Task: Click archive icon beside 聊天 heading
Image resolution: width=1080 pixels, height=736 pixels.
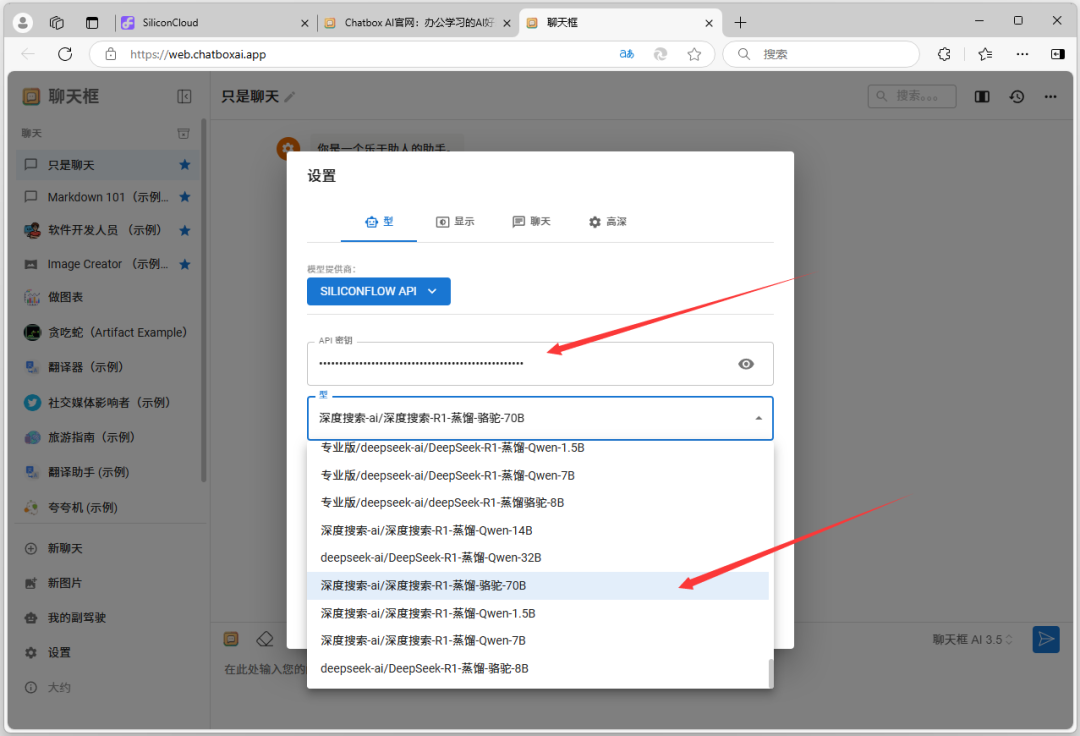Action: click(x=183, y=134)
